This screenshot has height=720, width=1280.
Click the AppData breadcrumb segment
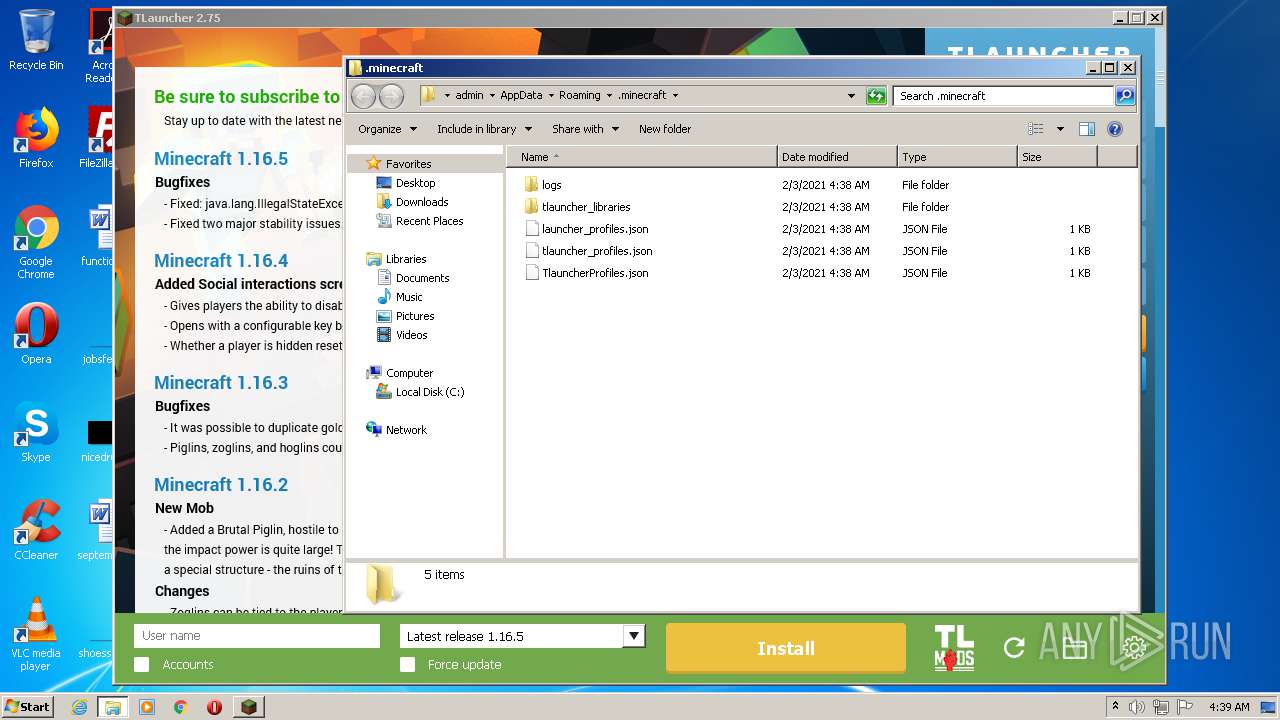pyautogui.click(x=521, y=96)
